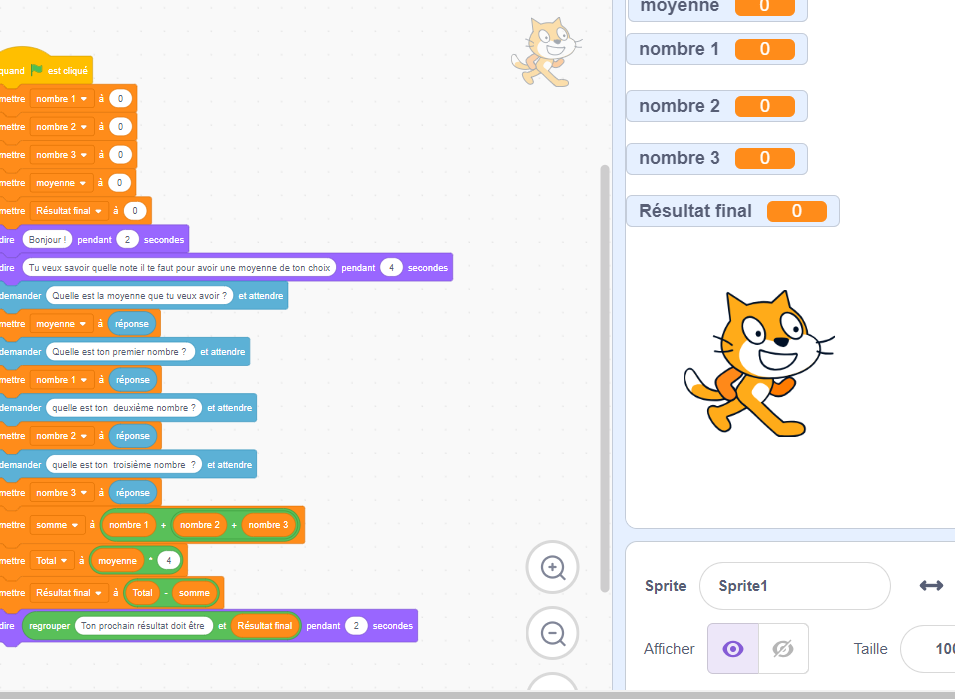Click the 'nombre 3' stage monitor
955x699 pixels.
click(x=717, y=158)
